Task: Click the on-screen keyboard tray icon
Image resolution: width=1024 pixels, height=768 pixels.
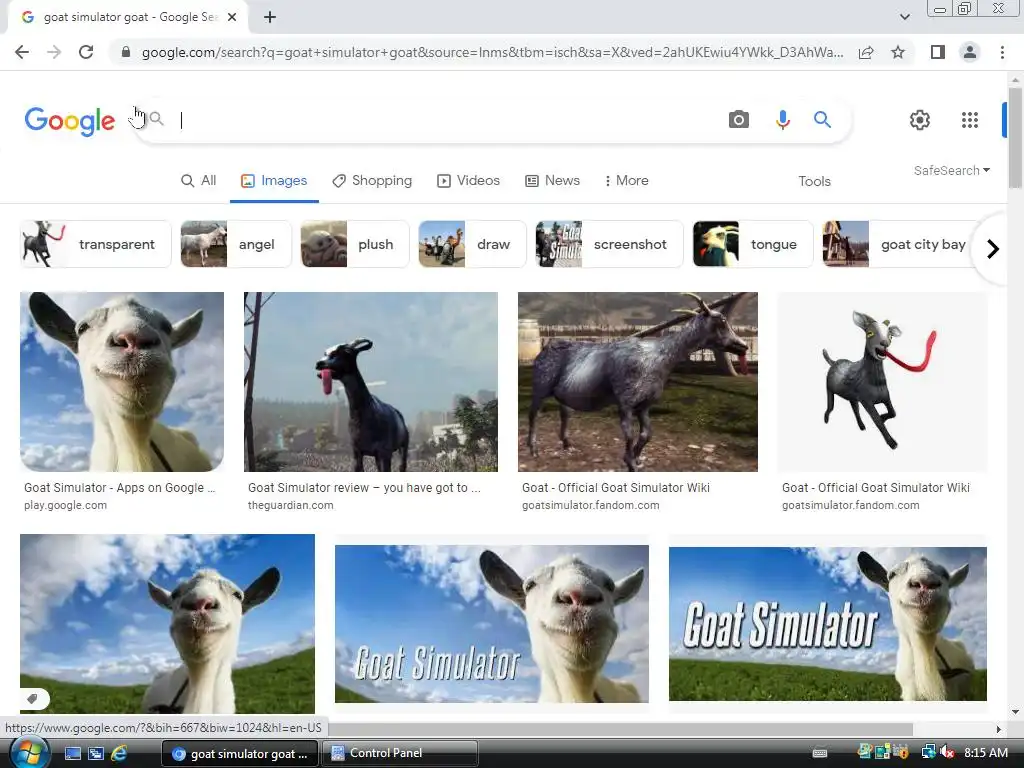Action: (x=820, y=753)
